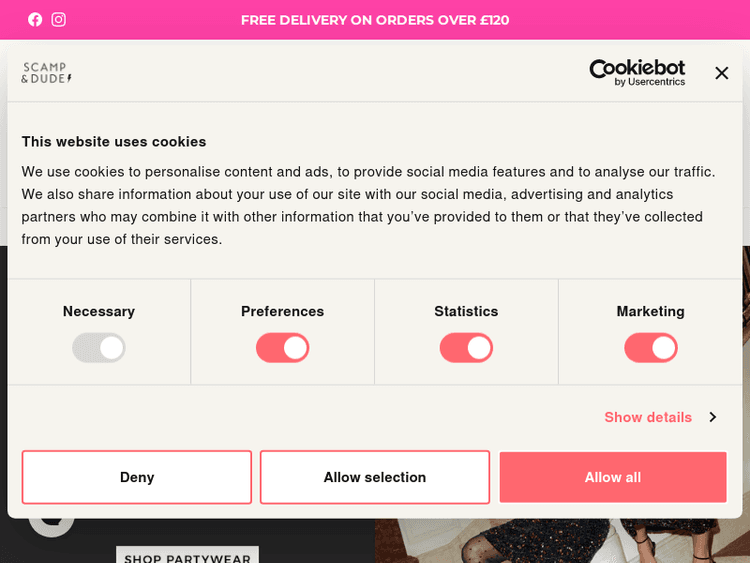
Task: Click the cookie description paragraph
Action: [370, 205]
